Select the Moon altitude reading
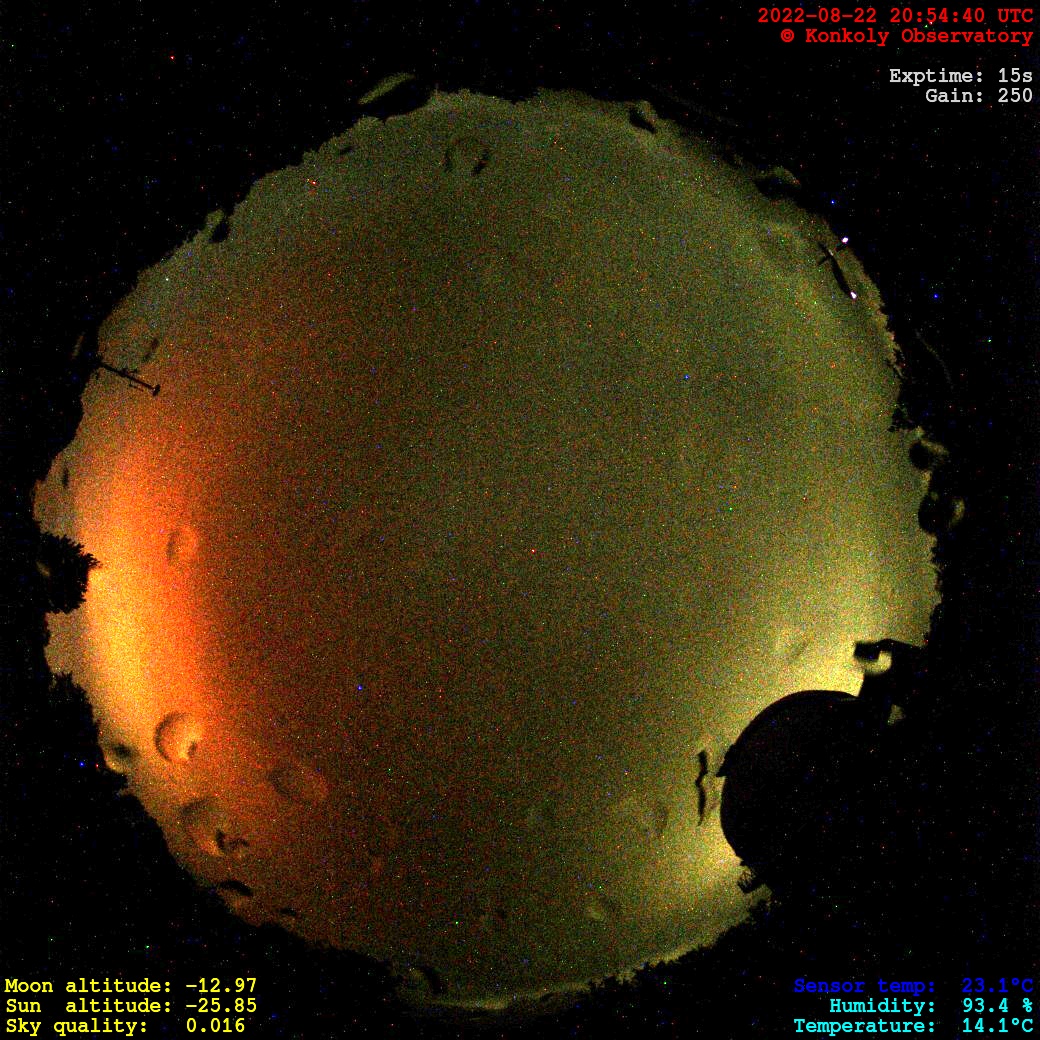1040x1040 pixels. 130,986
